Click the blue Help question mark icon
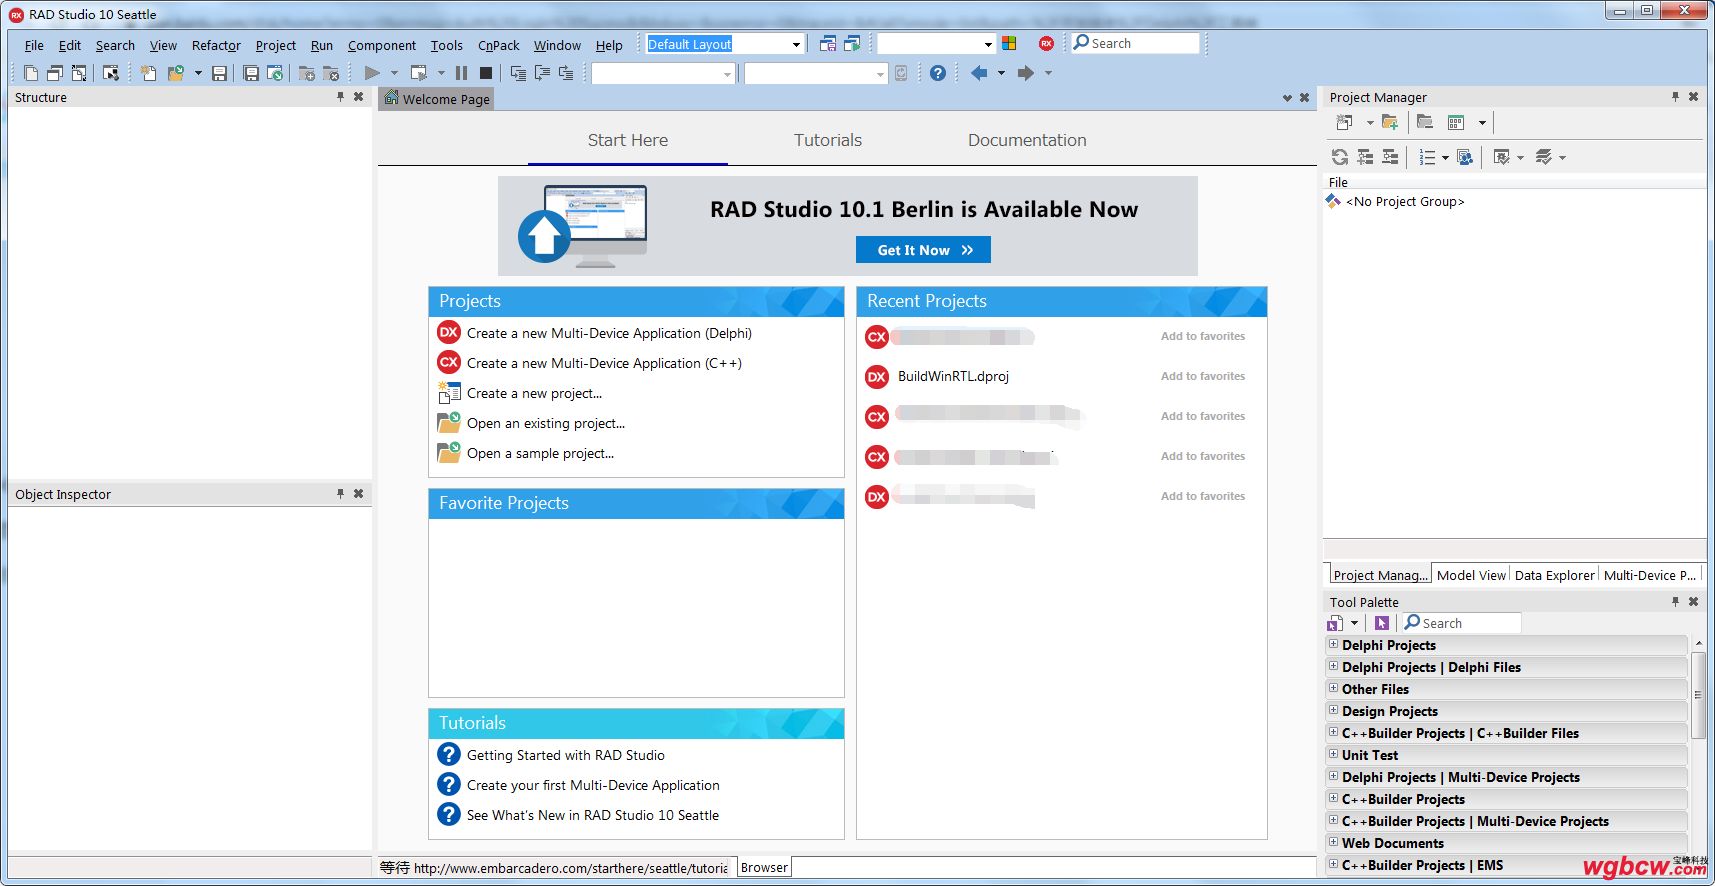The image size is (1715, 886). 937,73
